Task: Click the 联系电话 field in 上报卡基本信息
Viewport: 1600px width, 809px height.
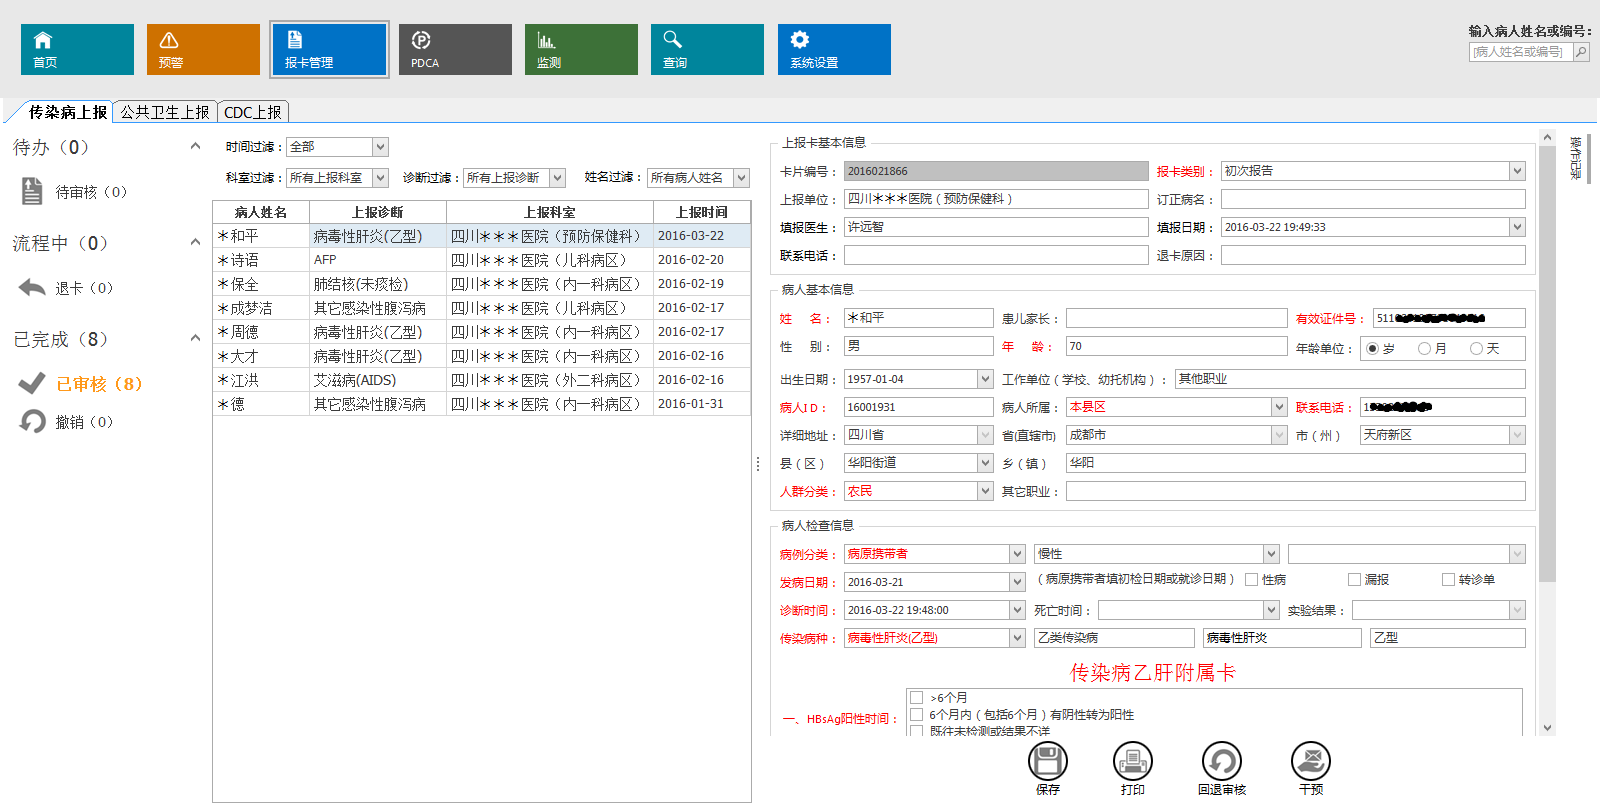Action: (x=996, y=255)
